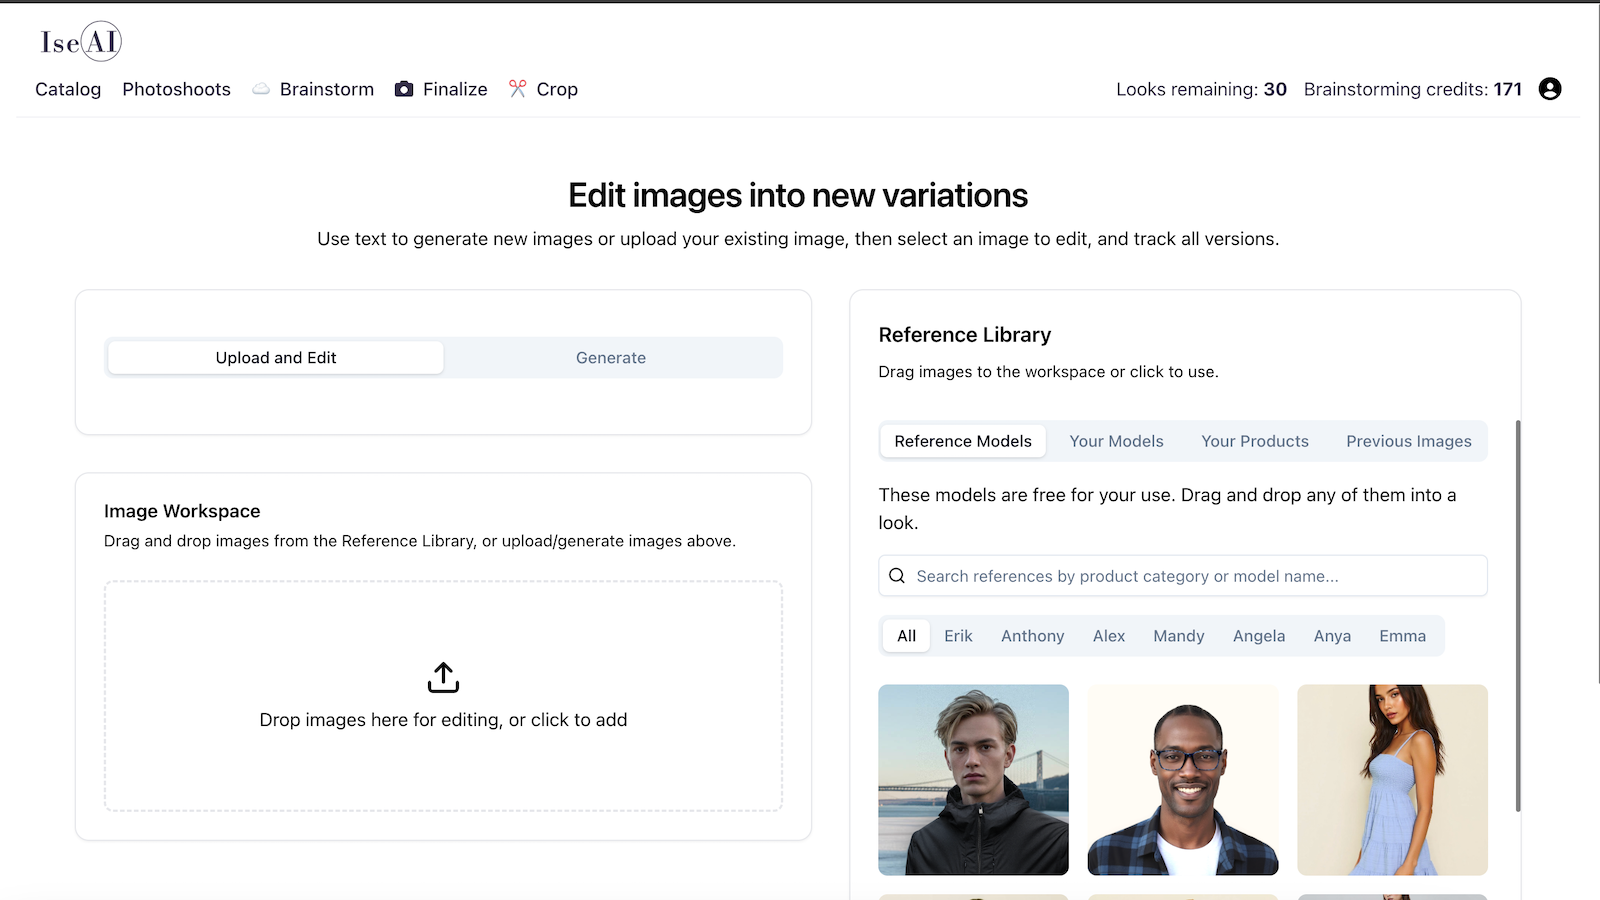This screenshot has height=900, width=1600.
Task: Open the Photoshoots menu
Action: (176, 89)
